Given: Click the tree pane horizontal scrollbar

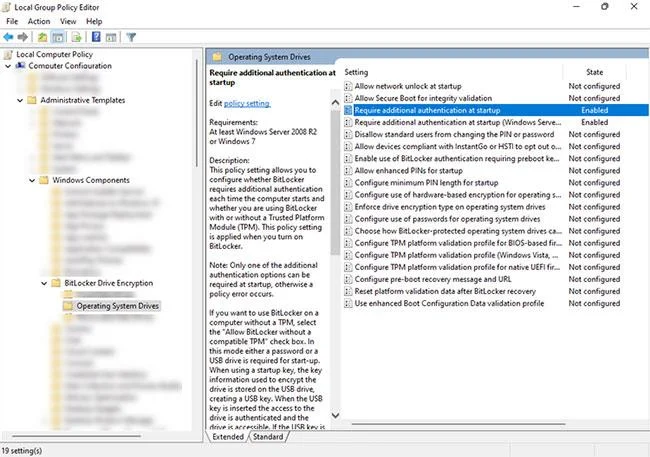Looking at the screenshot, I should coord(77,436).
